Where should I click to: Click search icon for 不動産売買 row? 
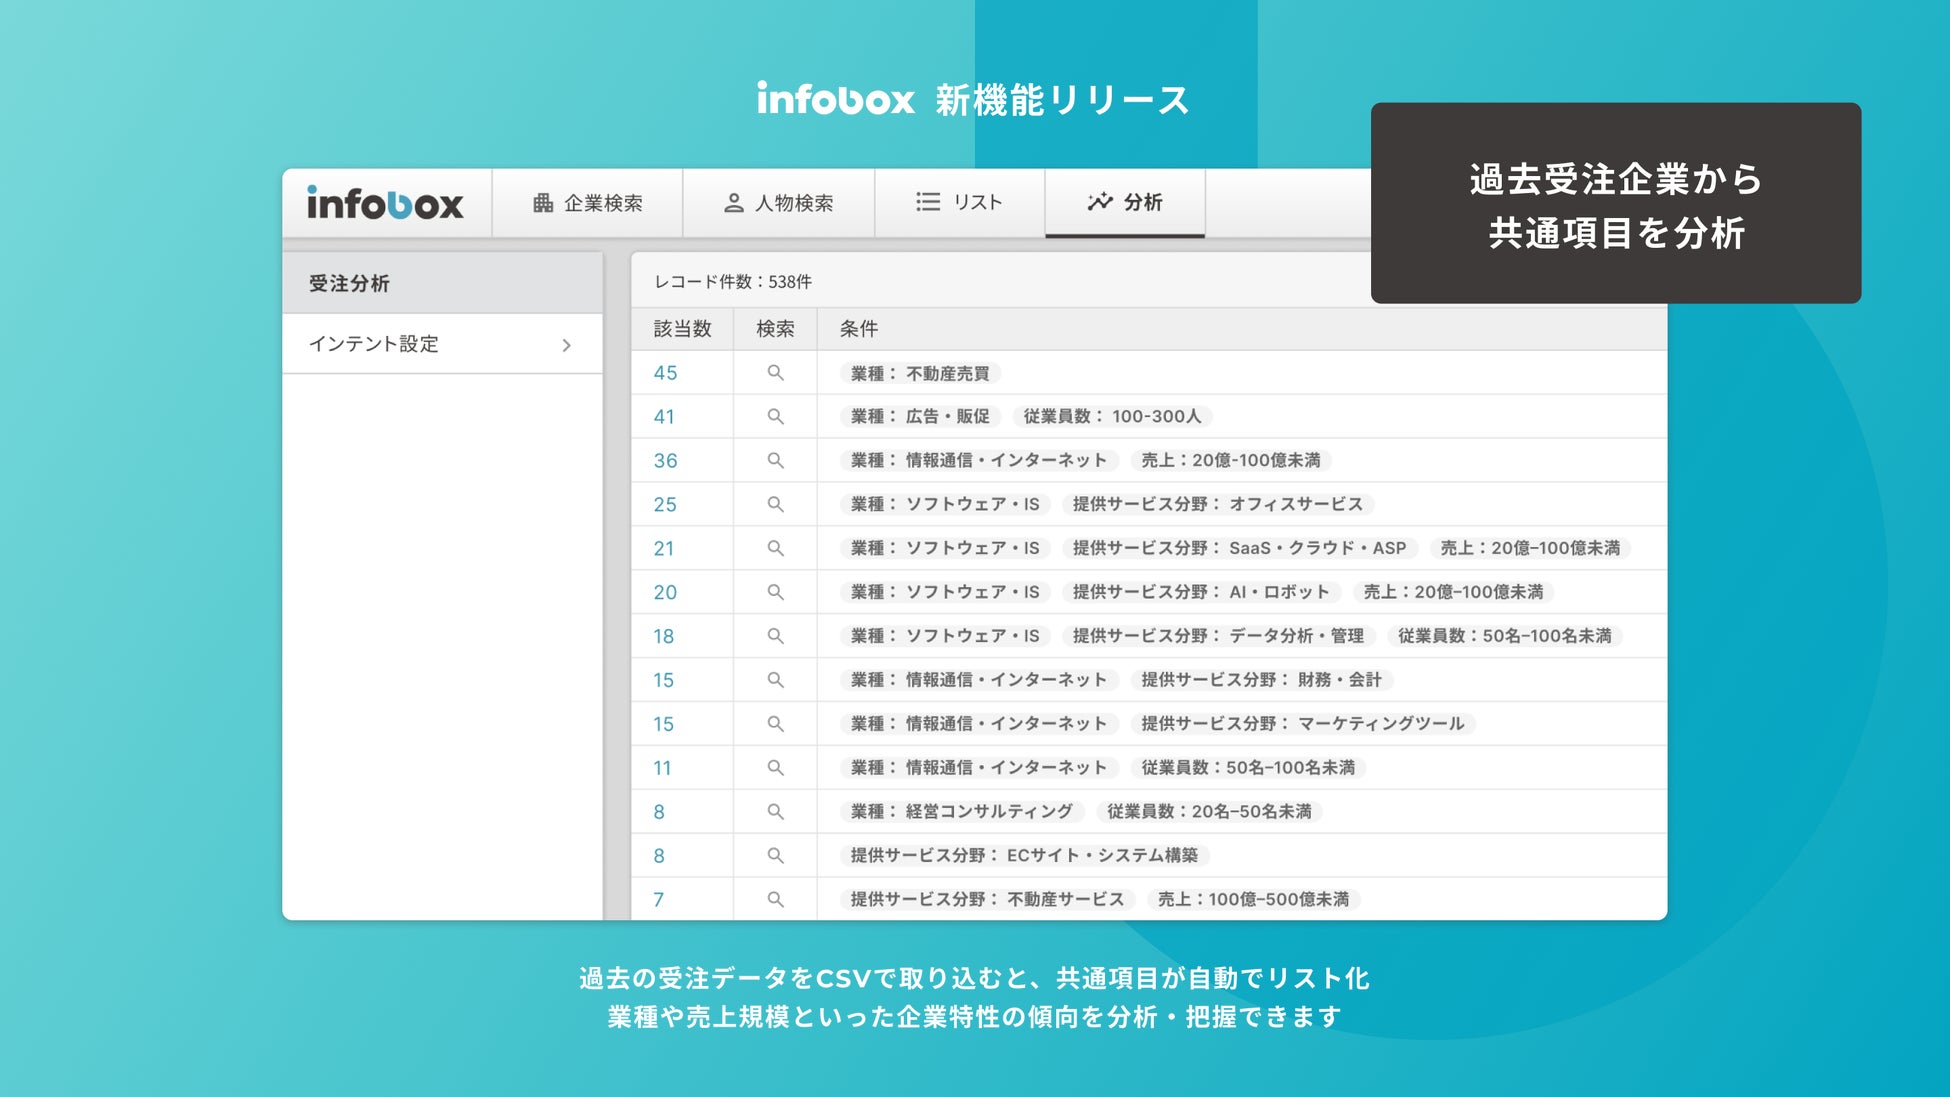tap(775, 373)
